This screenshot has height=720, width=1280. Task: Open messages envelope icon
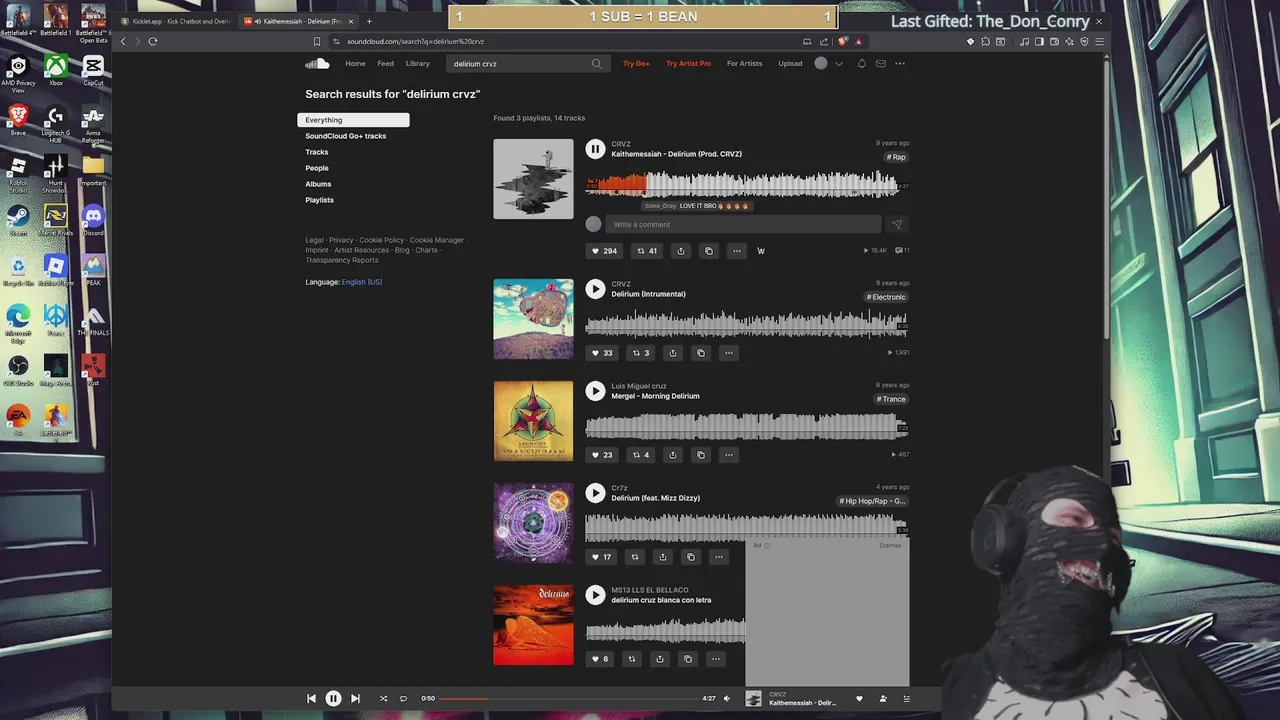[881, 63]
